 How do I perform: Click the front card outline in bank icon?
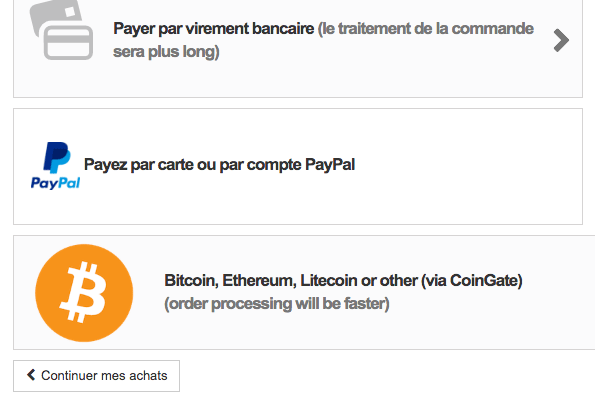(68, 42)
